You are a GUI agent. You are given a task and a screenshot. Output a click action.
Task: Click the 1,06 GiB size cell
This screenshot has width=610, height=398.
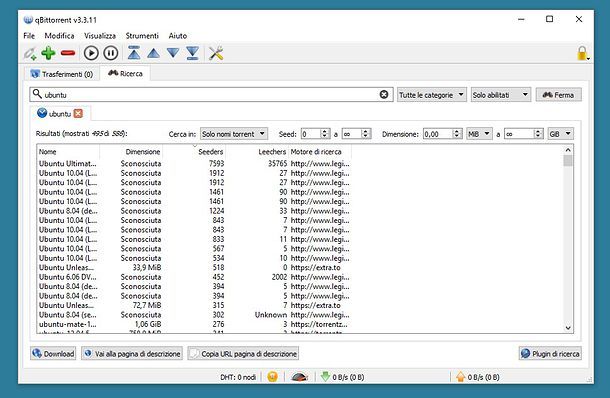[148, 324]
